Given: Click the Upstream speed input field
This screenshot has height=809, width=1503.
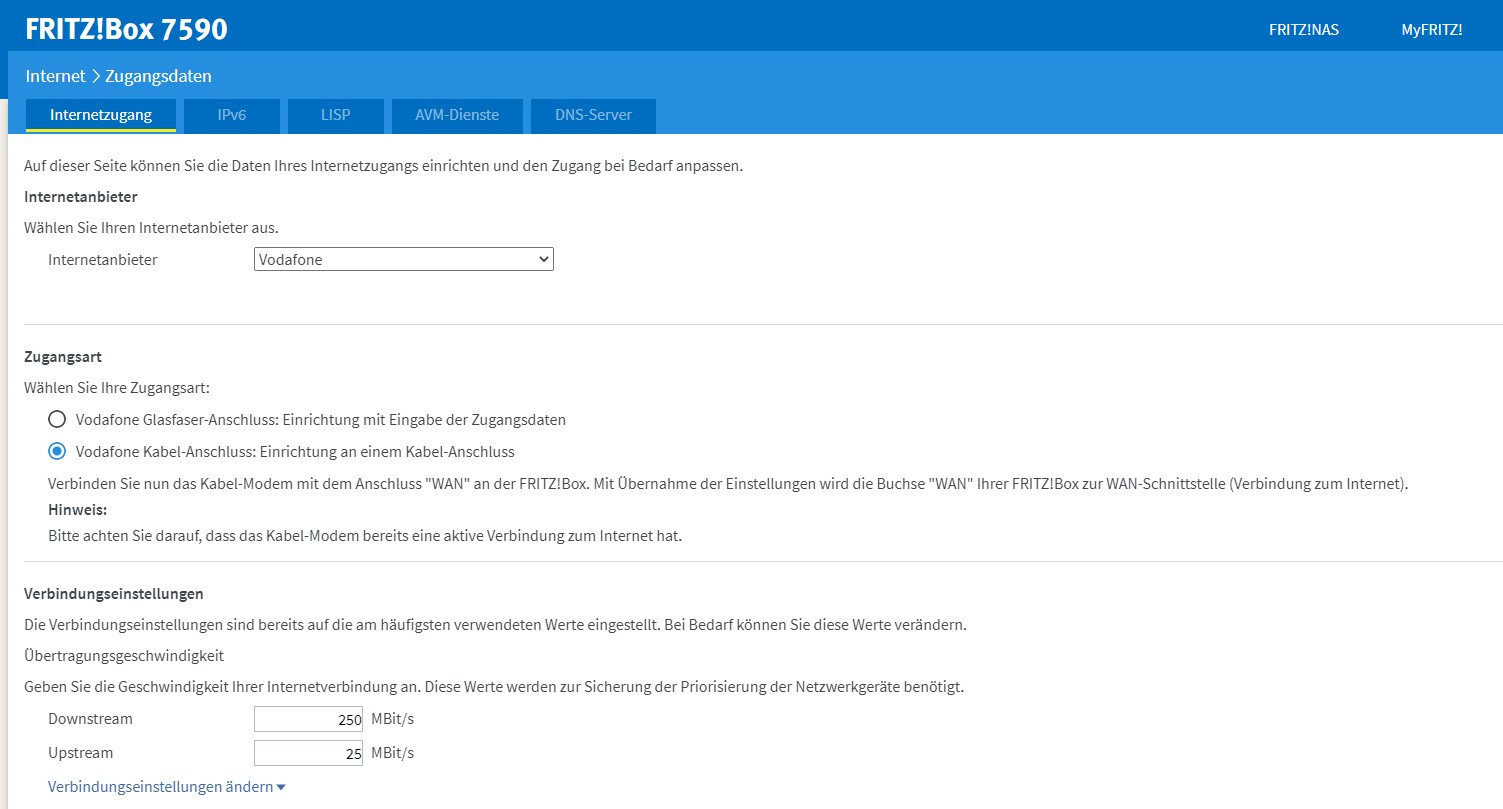Looking at the screenshot, I should [x=308, y=753].
